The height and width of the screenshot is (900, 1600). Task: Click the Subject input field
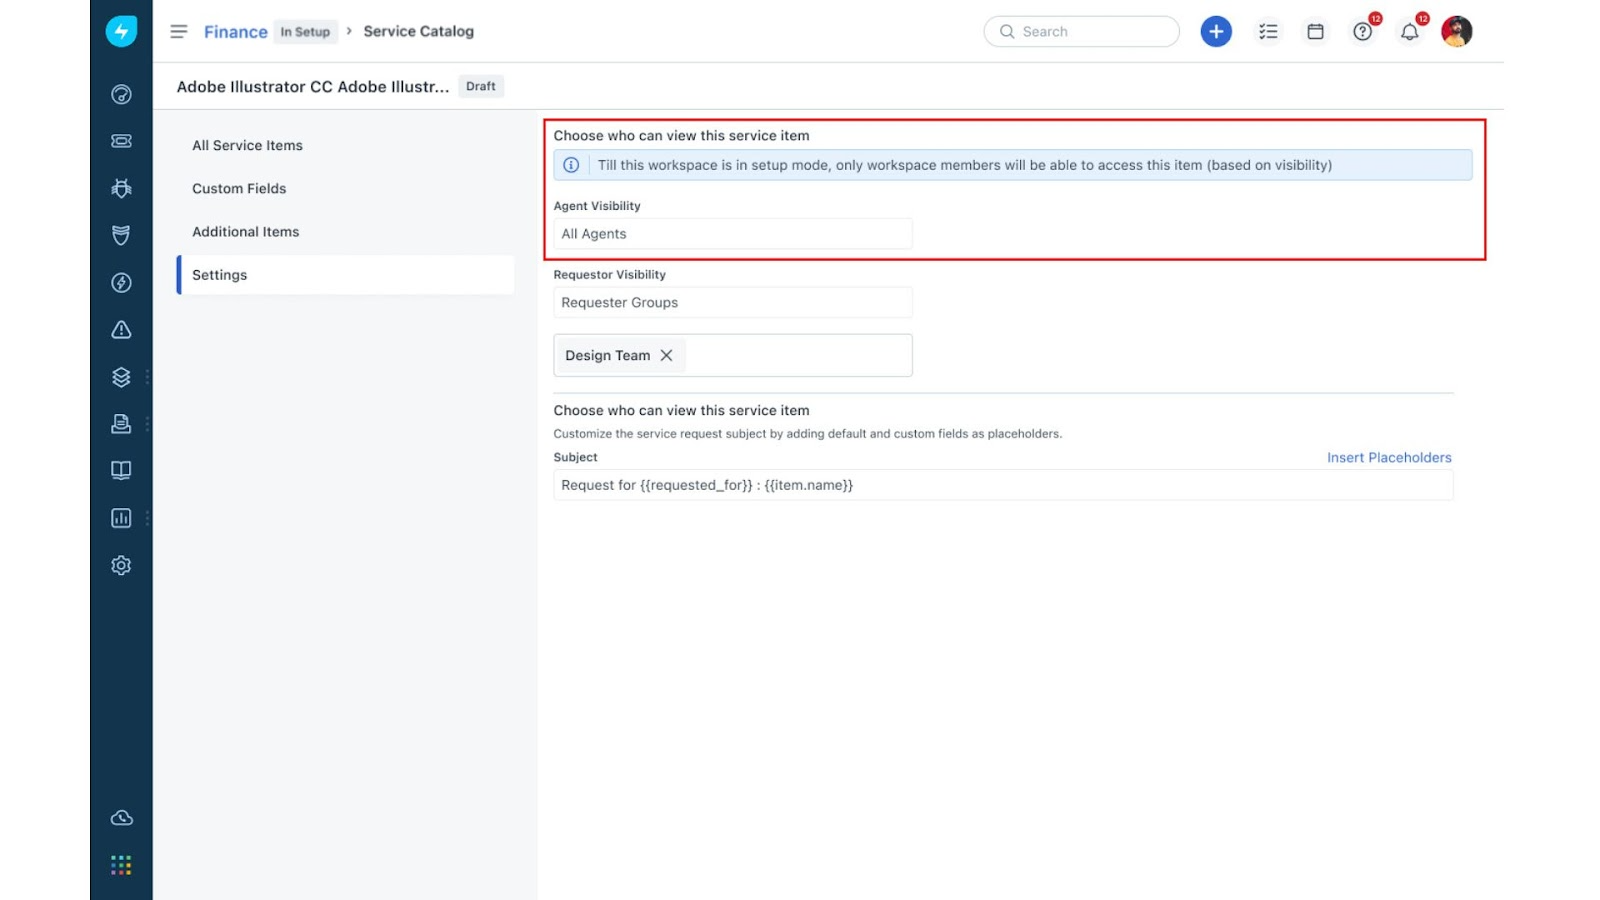1003,485
